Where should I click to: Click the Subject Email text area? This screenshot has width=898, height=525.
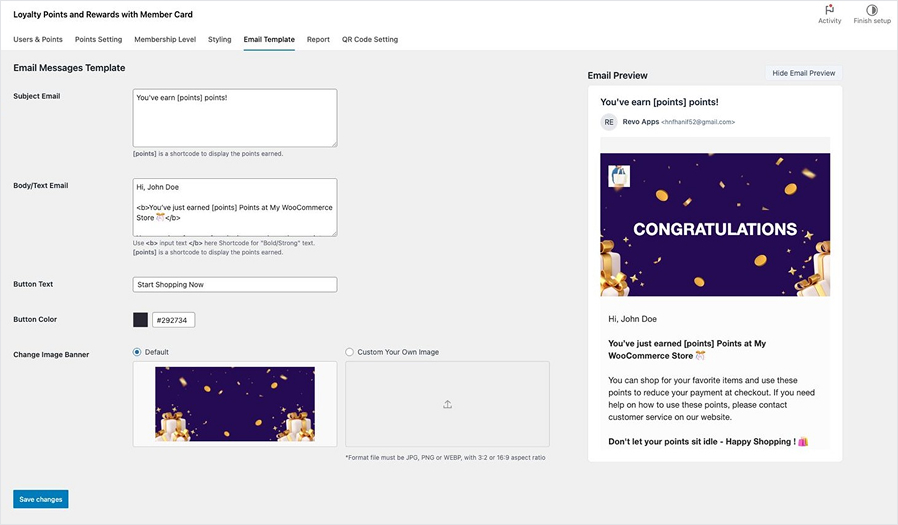click(235, 118)
